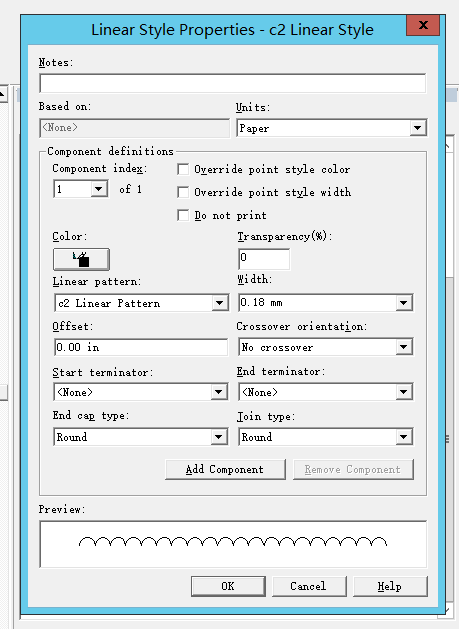This screenshot has height=629, width=459.
Task: Open the Units dropdown
Action: [331, 128]
